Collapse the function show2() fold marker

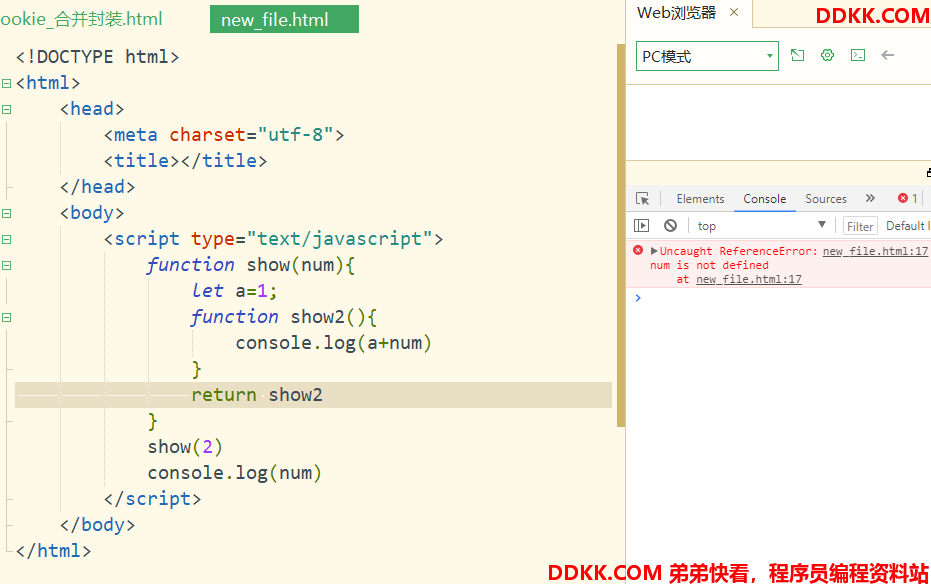(x=7, y=318)
